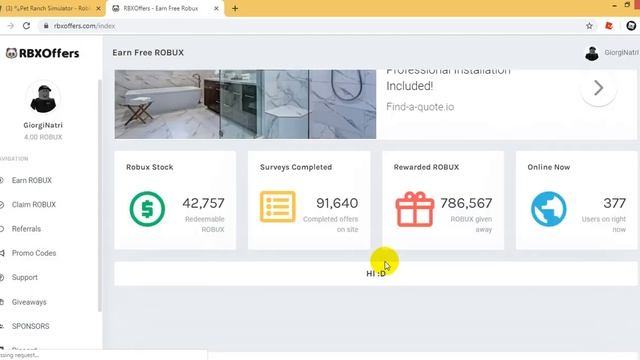Click the address bar URL field

point(310,26)
